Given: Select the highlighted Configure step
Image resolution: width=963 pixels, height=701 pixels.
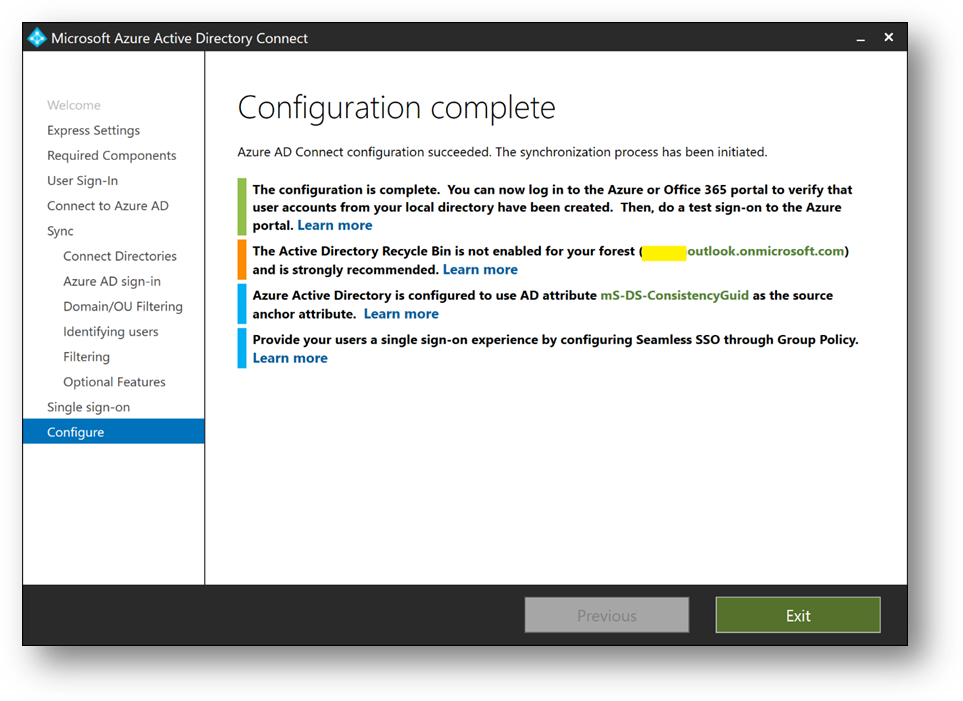Looking at the screenshot, I should click(114, 431).
